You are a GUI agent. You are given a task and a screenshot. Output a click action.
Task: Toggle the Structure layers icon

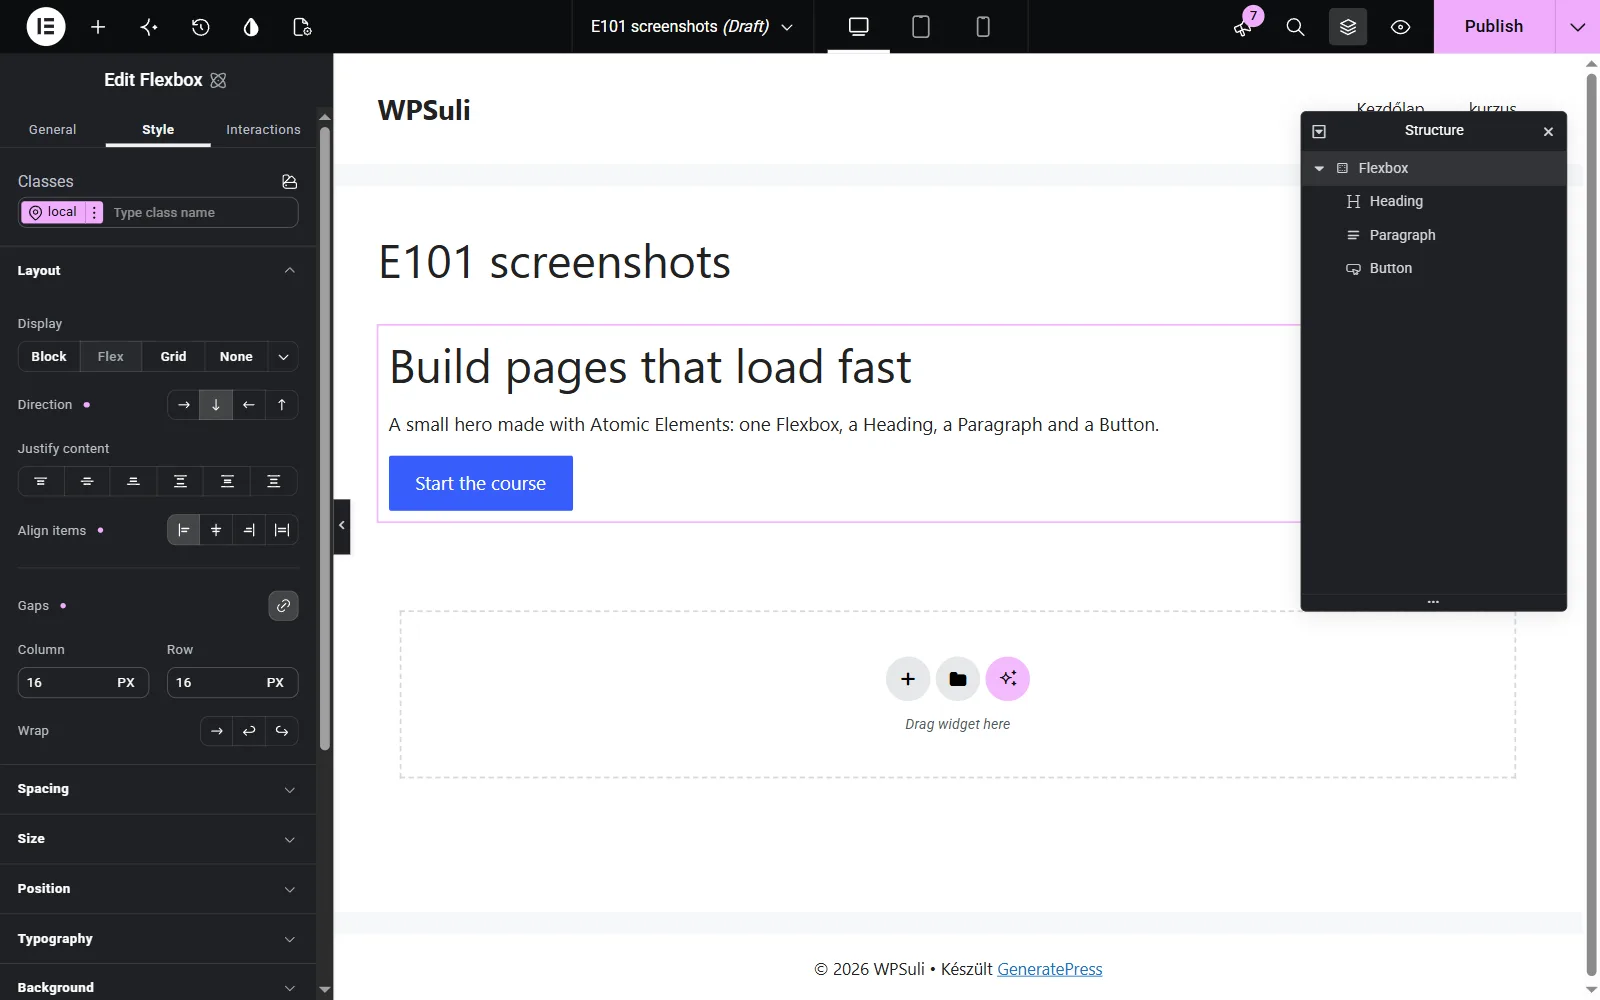pos(1348,27)
